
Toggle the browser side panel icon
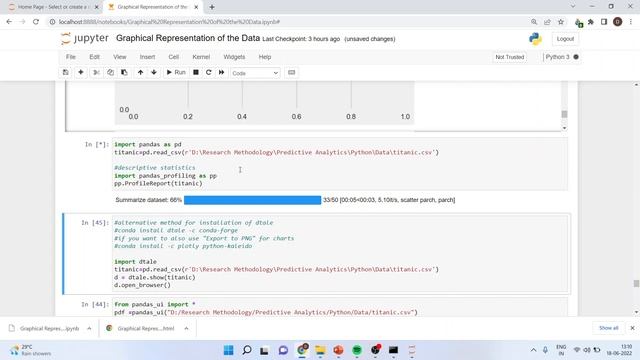(604, 22)
